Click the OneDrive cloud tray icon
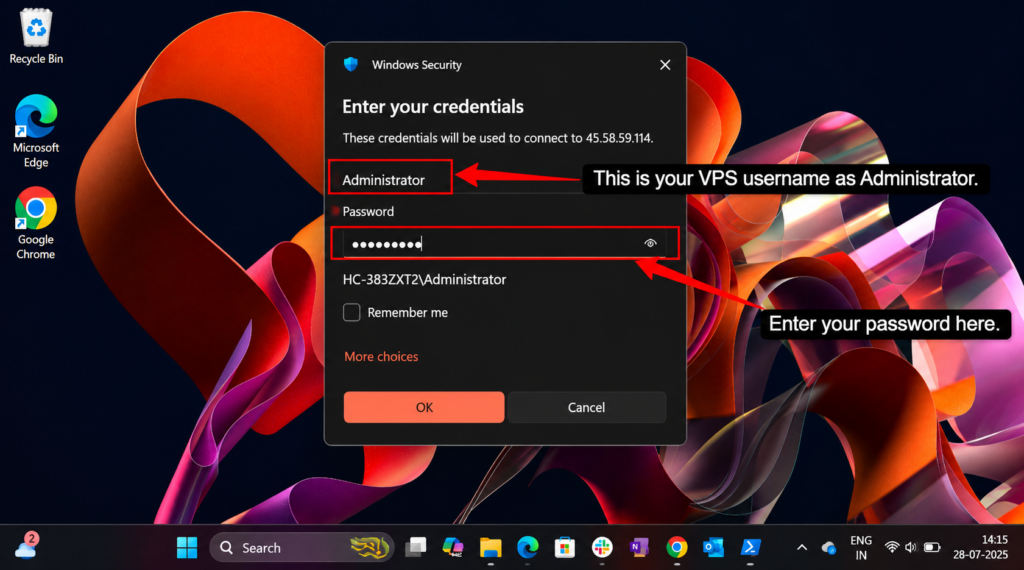The image size is (1024, 570). click(x=829, y=548)
